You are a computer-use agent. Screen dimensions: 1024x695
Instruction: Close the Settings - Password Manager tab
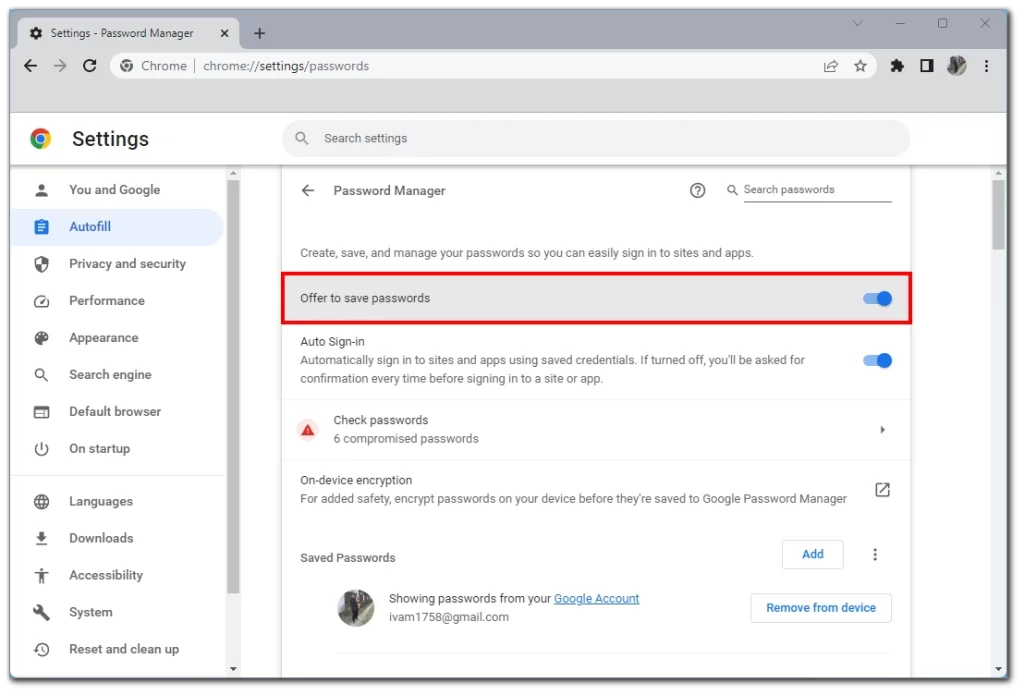(x=224, y=33)
